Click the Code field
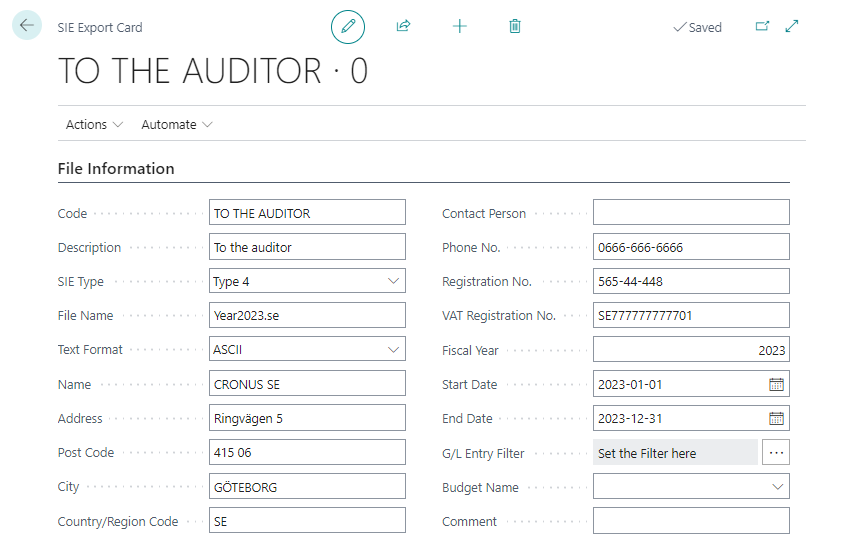 click(x=307, y=213)
